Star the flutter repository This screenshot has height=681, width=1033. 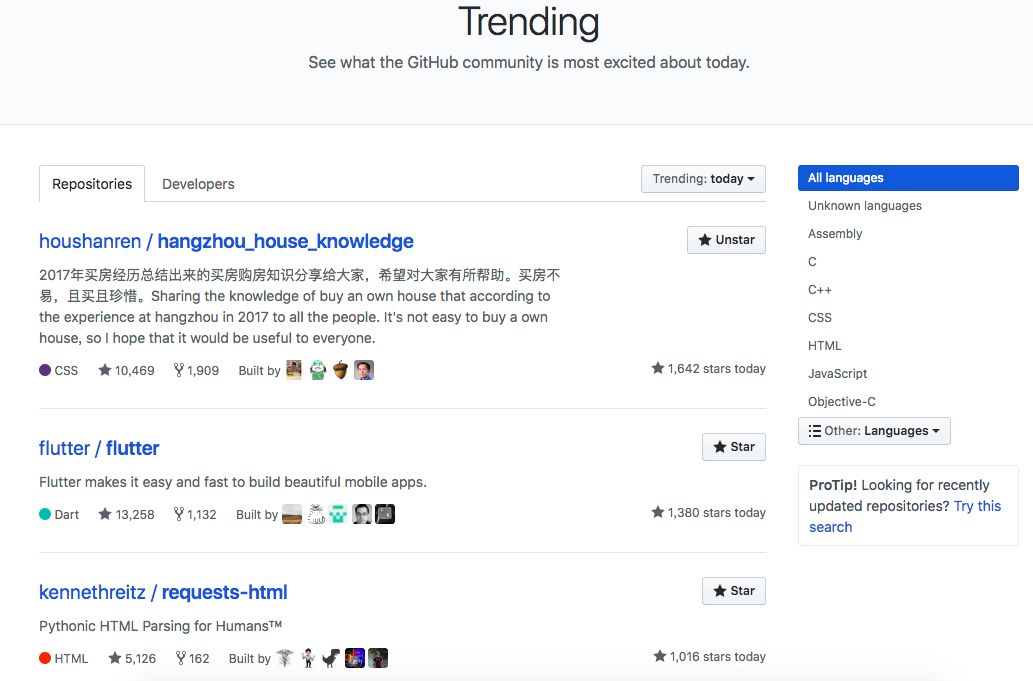coord(733,447)
